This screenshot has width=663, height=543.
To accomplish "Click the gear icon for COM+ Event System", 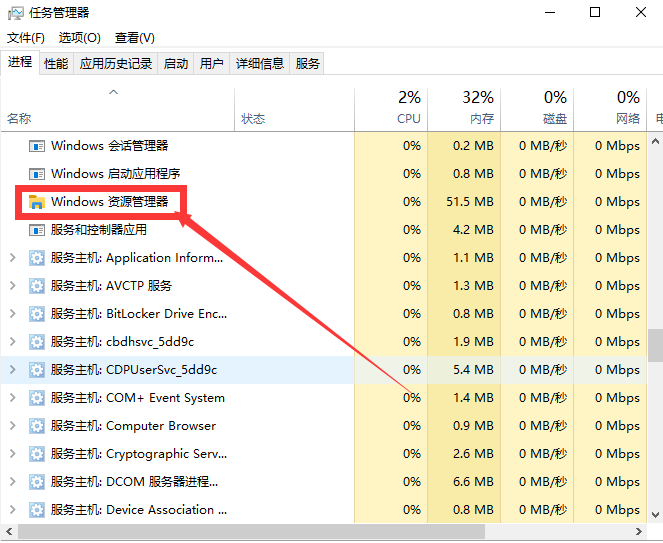I will coord(37,398).
